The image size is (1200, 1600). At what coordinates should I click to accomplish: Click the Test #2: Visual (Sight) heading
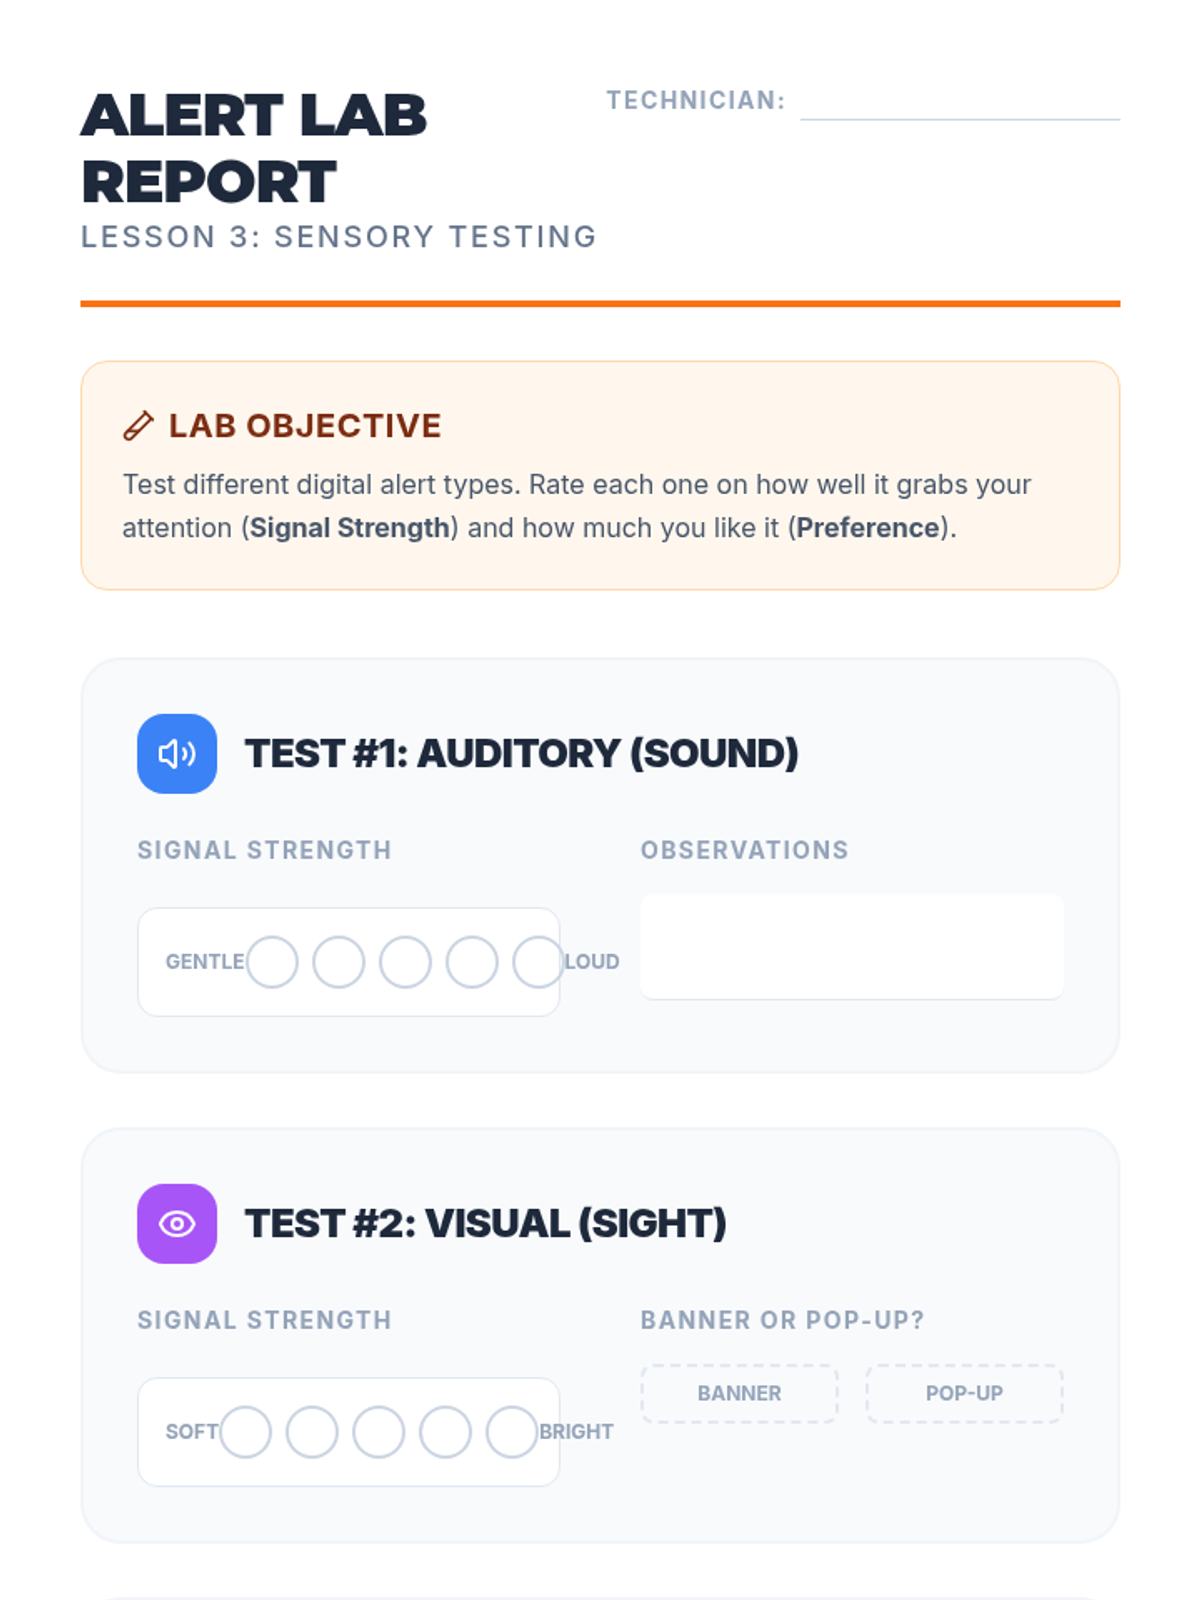(x=486, y=1224)
